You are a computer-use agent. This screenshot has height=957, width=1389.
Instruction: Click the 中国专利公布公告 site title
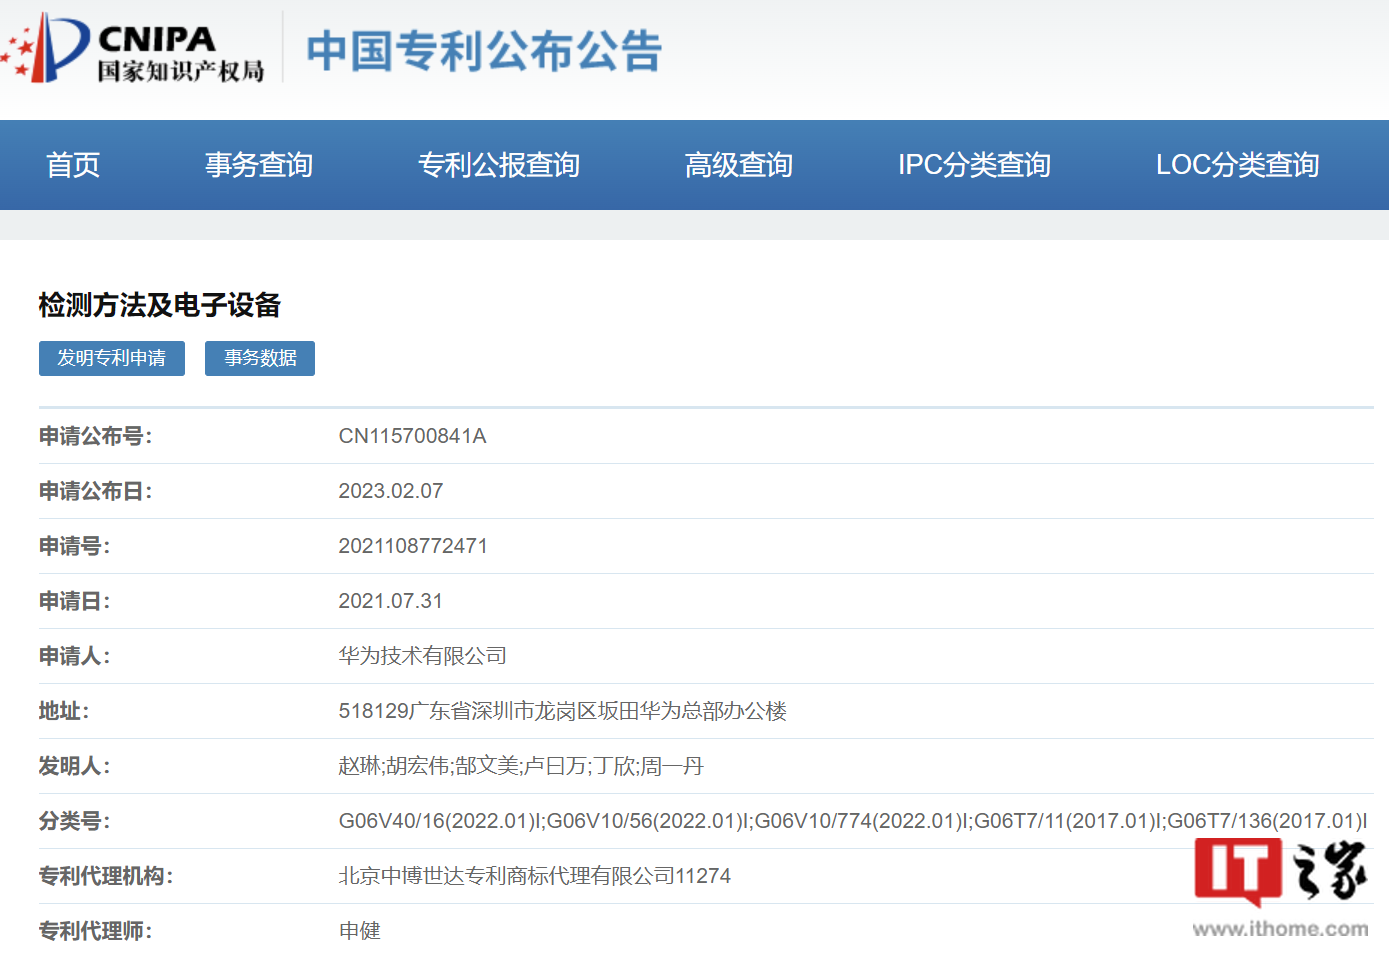[x=484, y=51]
